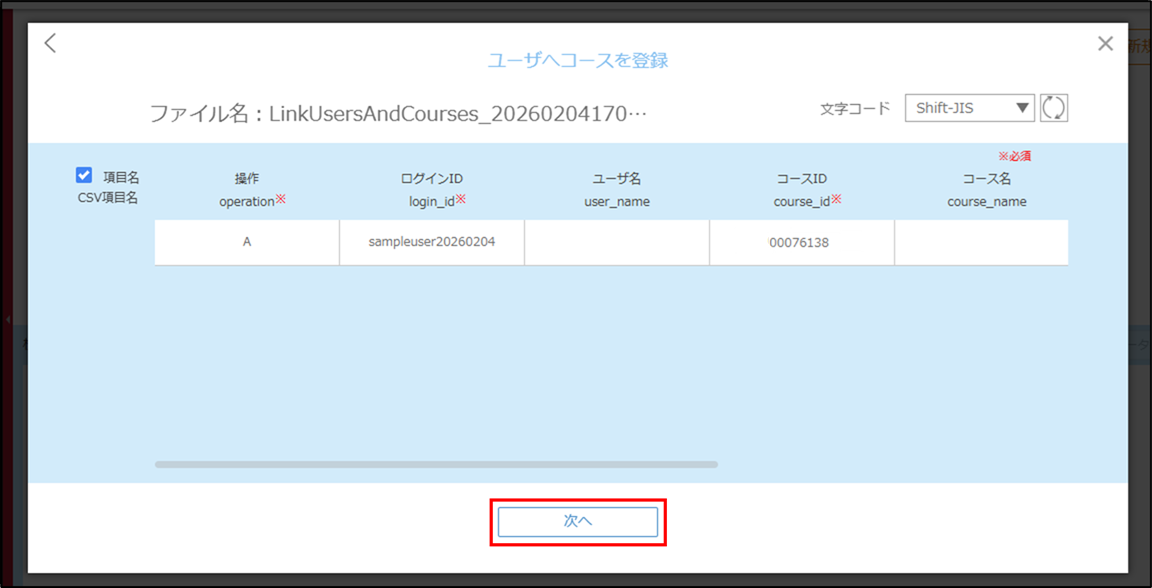This screenshot has height=588, width=1152.
Task: Click the ログインID login_id column header
Action: (432, 190)
